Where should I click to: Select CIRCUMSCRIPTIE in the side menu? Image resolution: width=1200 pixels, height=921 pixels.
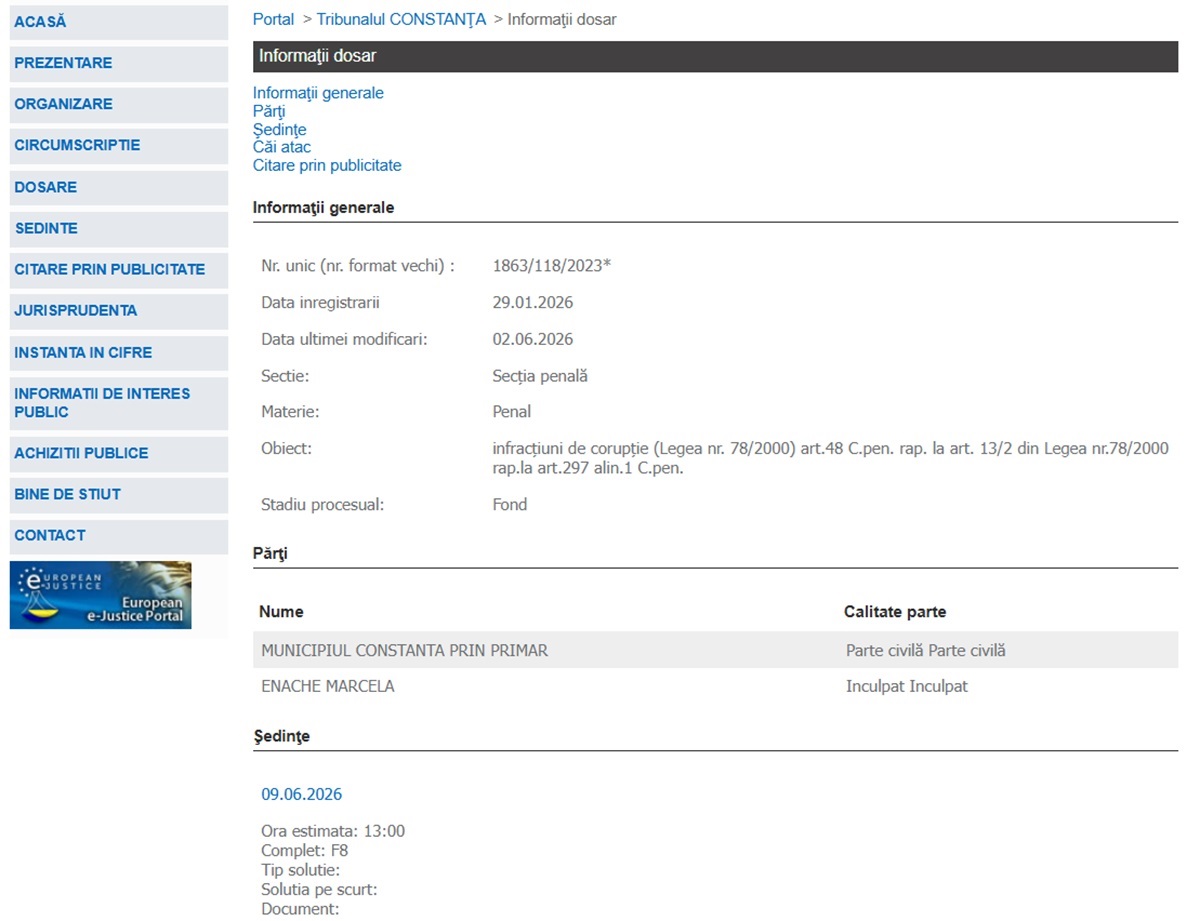pos(119,145)
